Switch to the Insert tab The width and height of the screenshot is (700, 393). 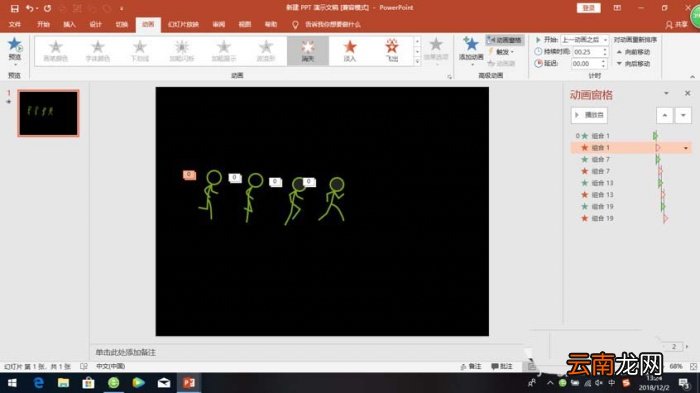[x=69, y=24]
